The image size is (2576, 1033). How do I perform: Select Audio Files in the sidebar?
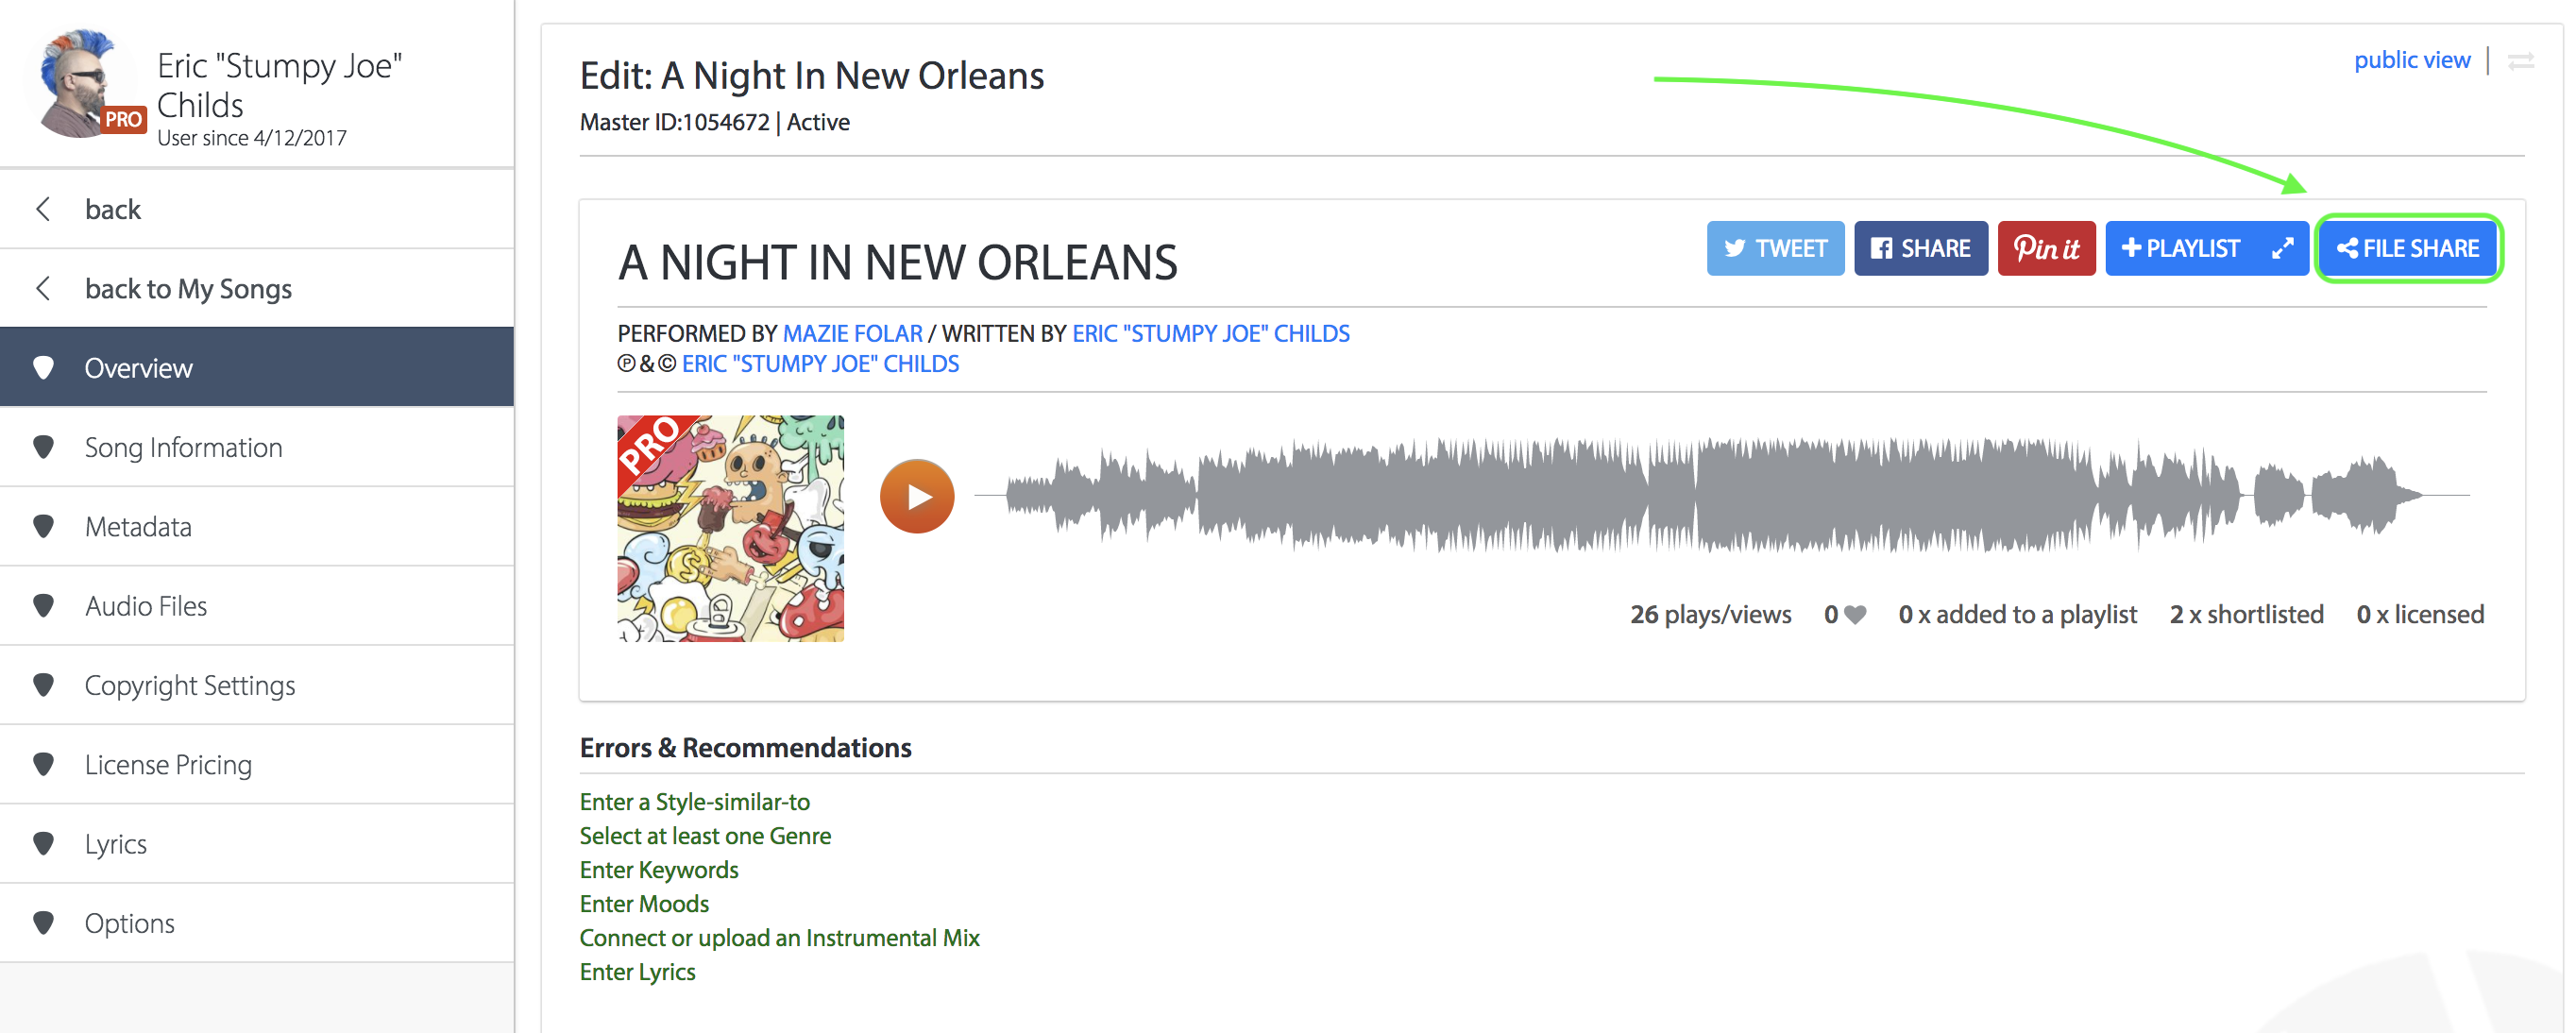point(257,606)
